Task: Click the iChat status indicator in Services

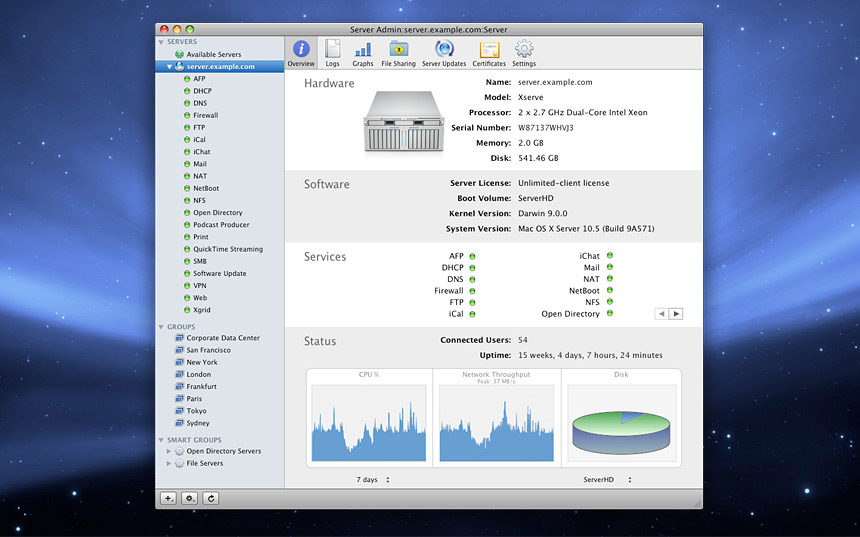Action: (x=609, y=256)
